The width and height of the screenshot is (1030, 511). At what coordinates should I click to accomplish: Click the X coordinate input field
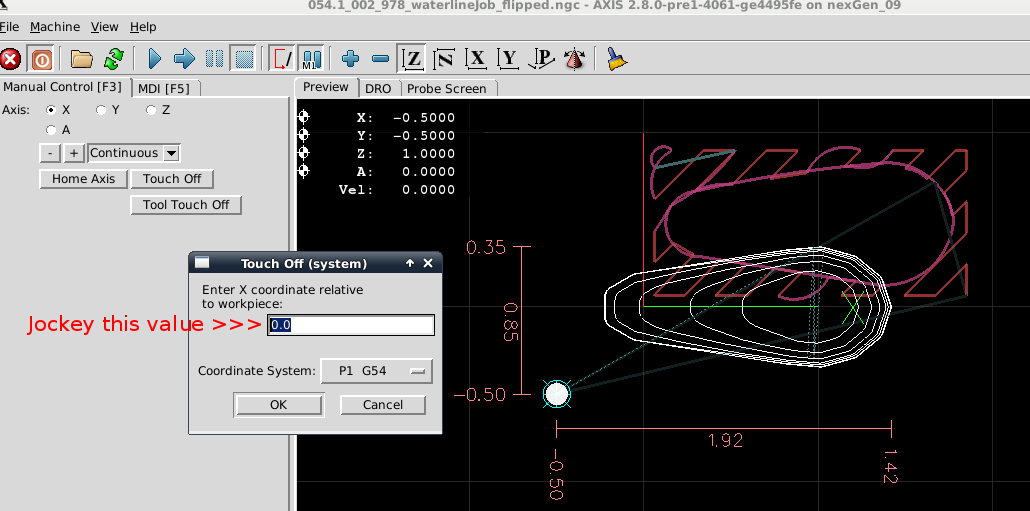point(351,325)
